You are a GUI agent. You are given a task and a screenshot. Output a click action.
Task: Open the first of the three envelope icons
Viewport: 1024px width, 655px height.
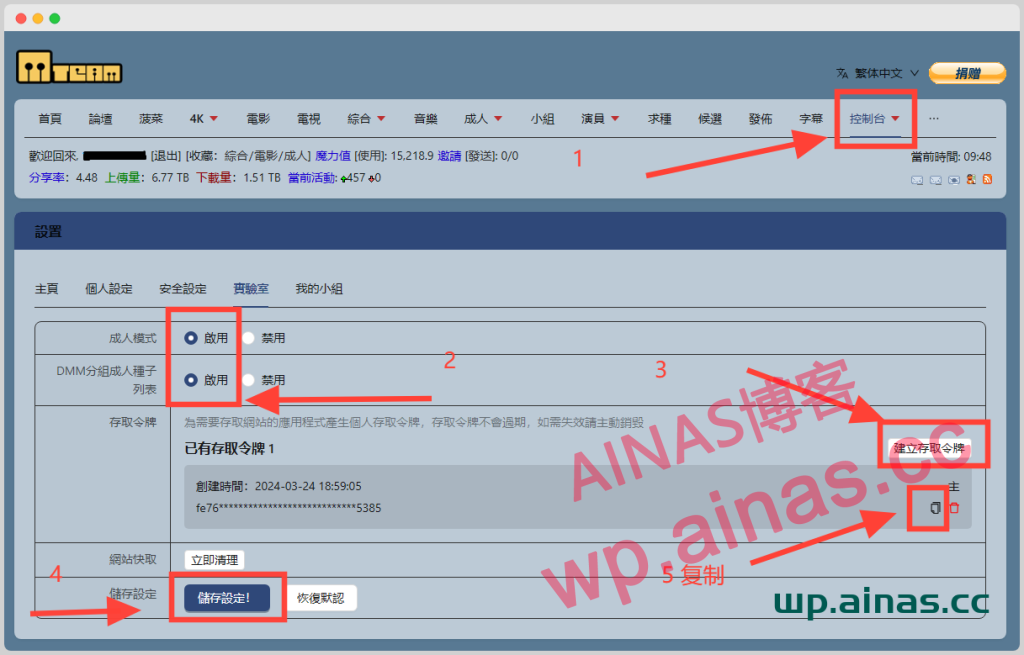tap(917, 180)
